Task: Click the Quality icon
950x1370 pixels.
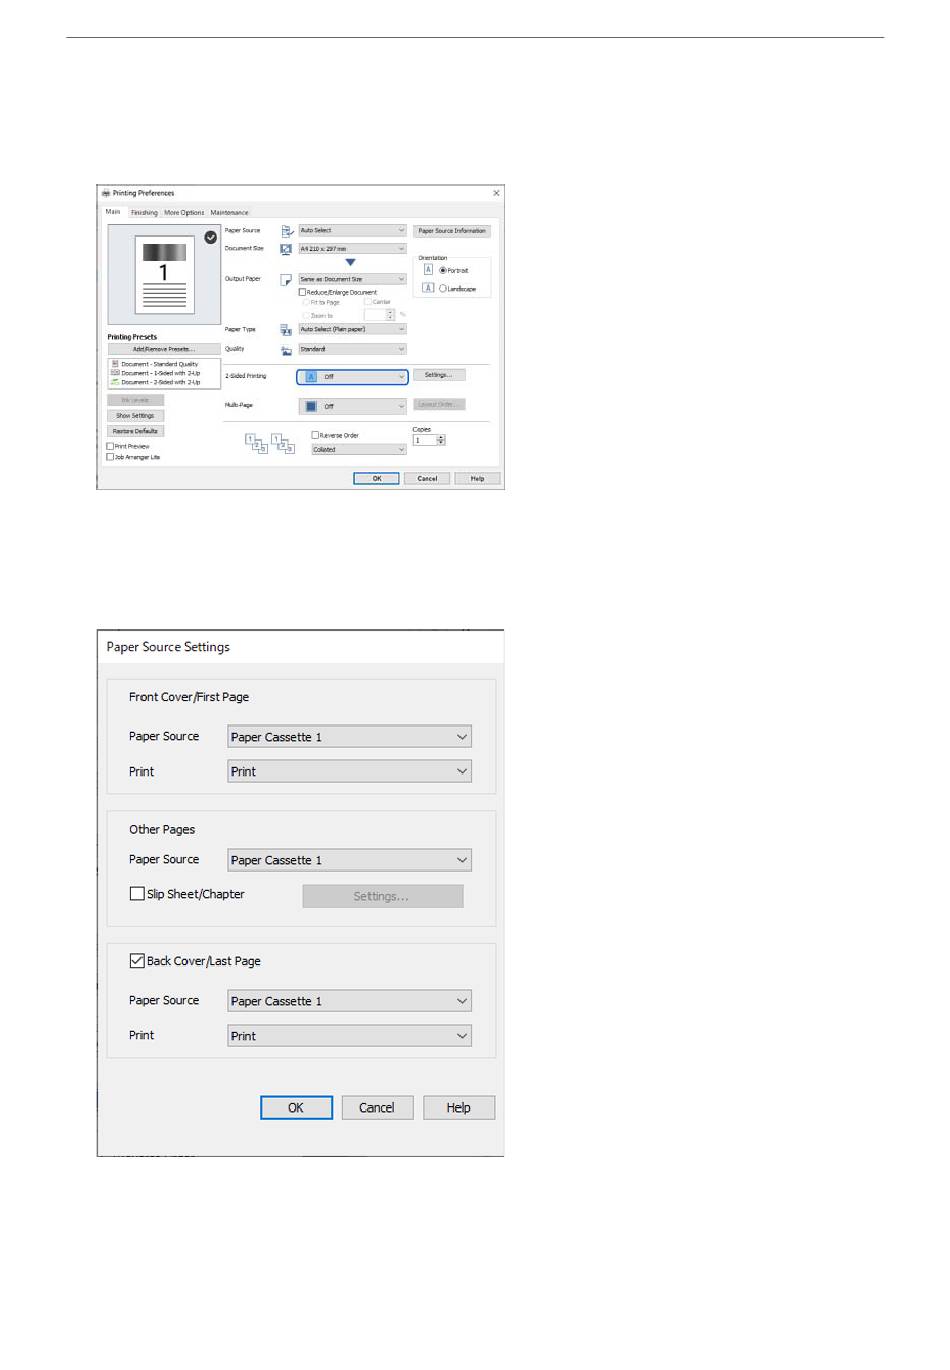Action: pos(286,350)
